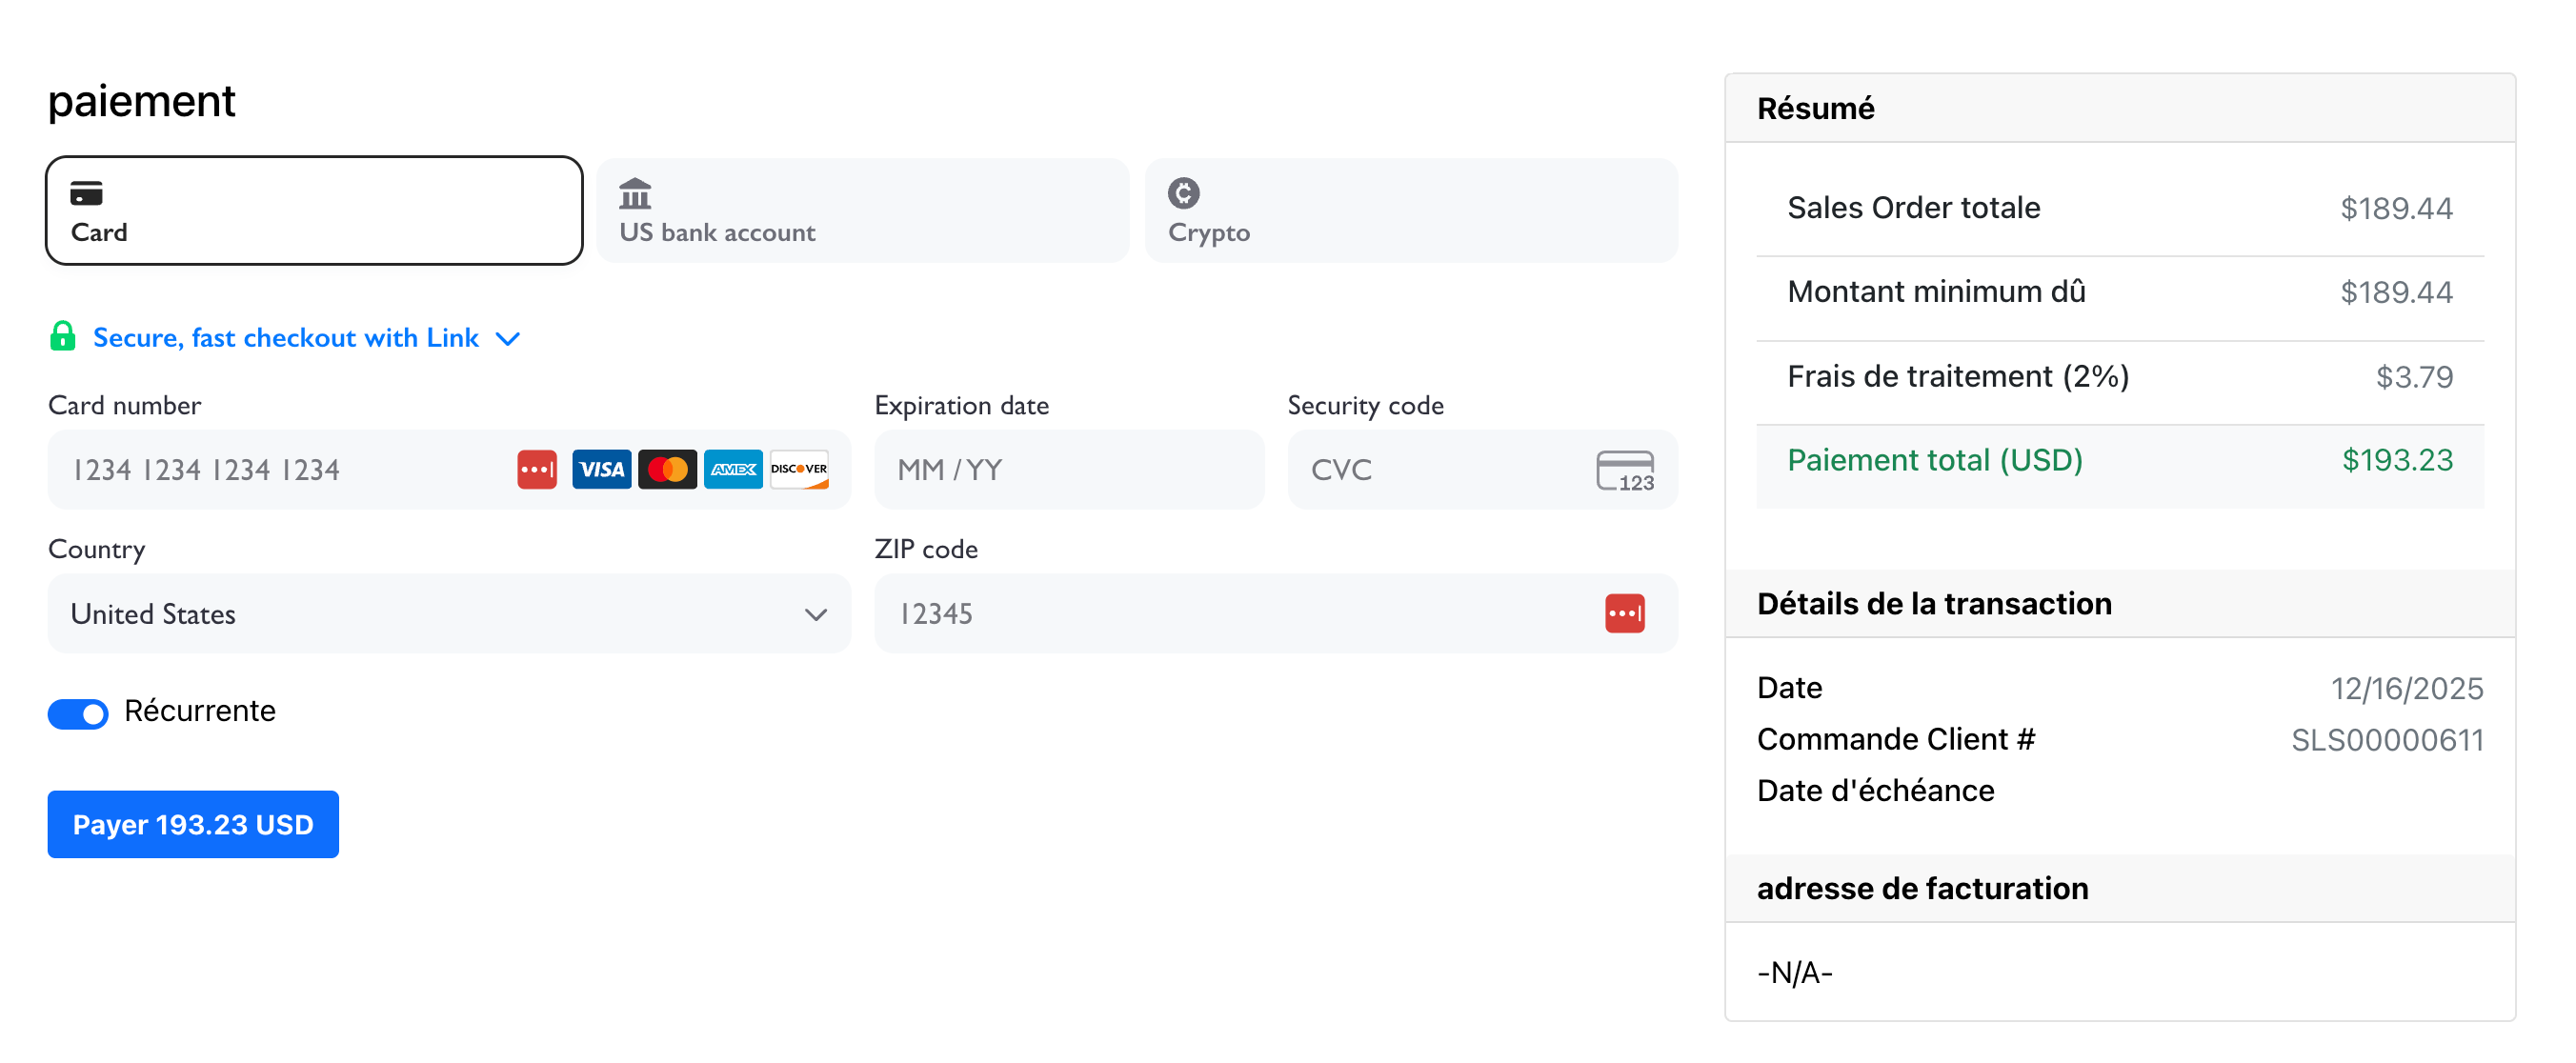Click the Mastercard brand icon
Image resolution: width=2576 pixels, height=1063 pixels.
[667, 469]
